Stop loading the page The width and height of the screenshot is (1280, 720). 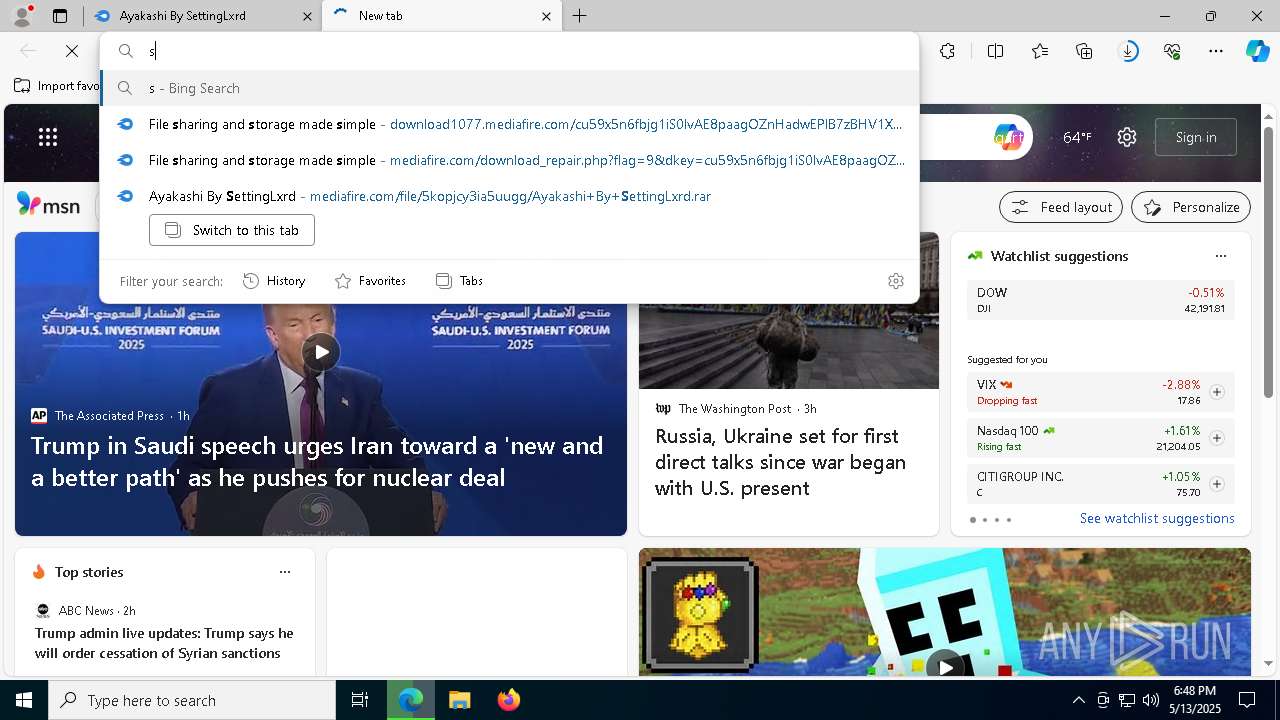[x=72, y=51]
